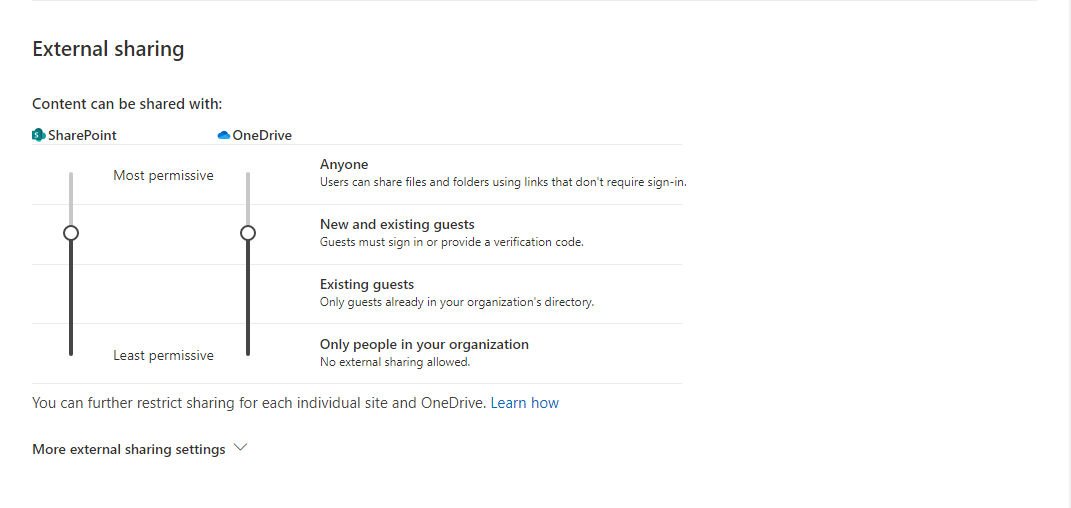Viewport: 1071px width, 508px height.
Task: Select the Existing guests option label
Action: tap(367, 284)
